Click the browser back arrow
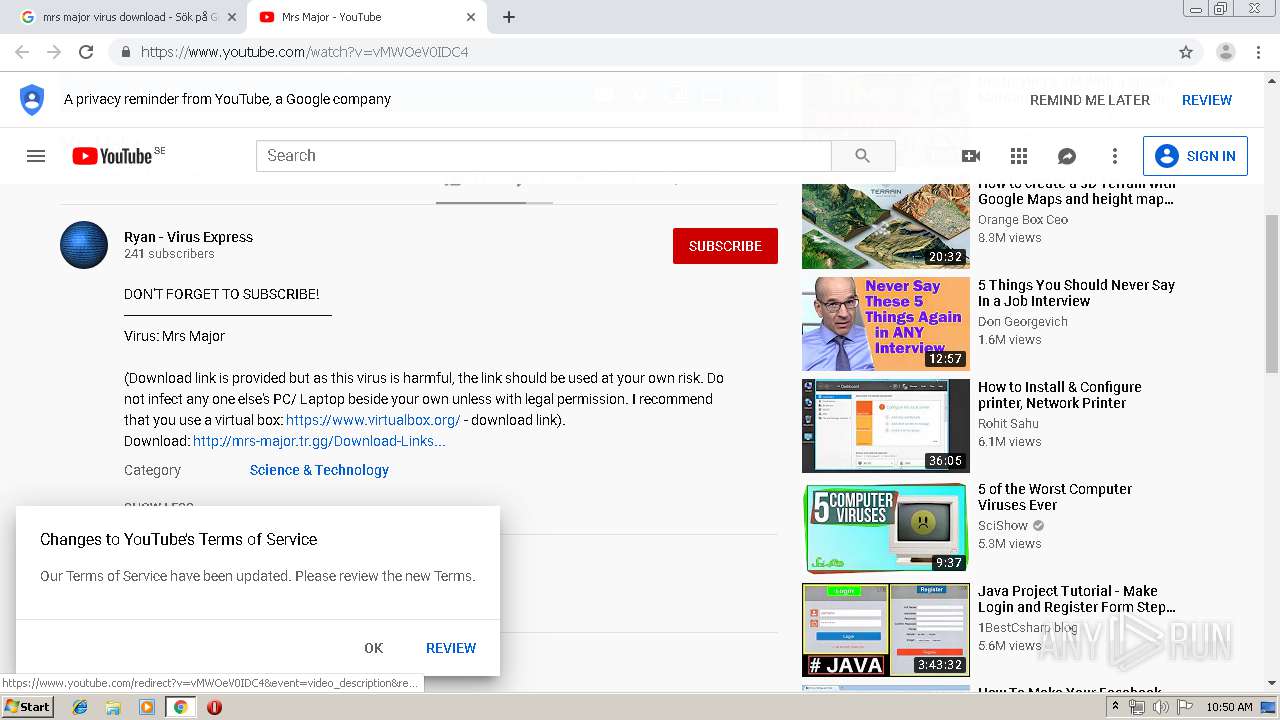The height and width of the screenshot is (720, 1280). click(x=22, y=52)
